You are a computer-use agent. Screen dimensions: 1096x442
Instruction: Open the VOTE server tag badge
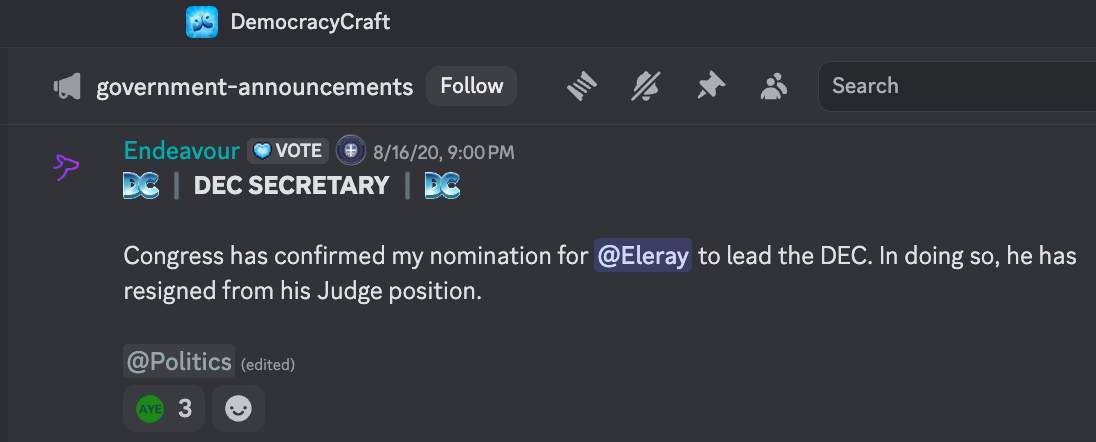point(288,150)
